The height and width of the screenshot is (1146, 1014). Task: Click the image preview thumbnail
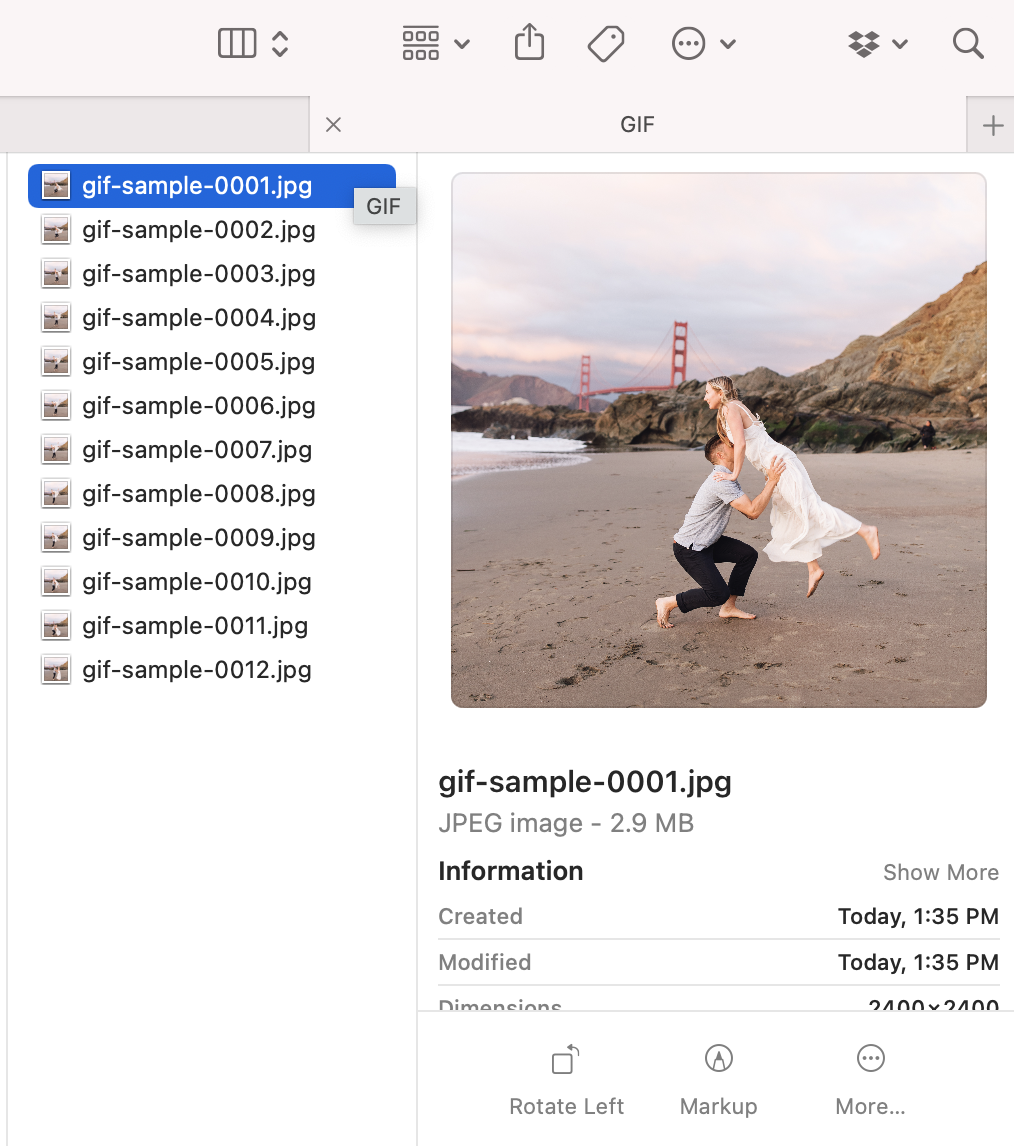pos(718,440)
